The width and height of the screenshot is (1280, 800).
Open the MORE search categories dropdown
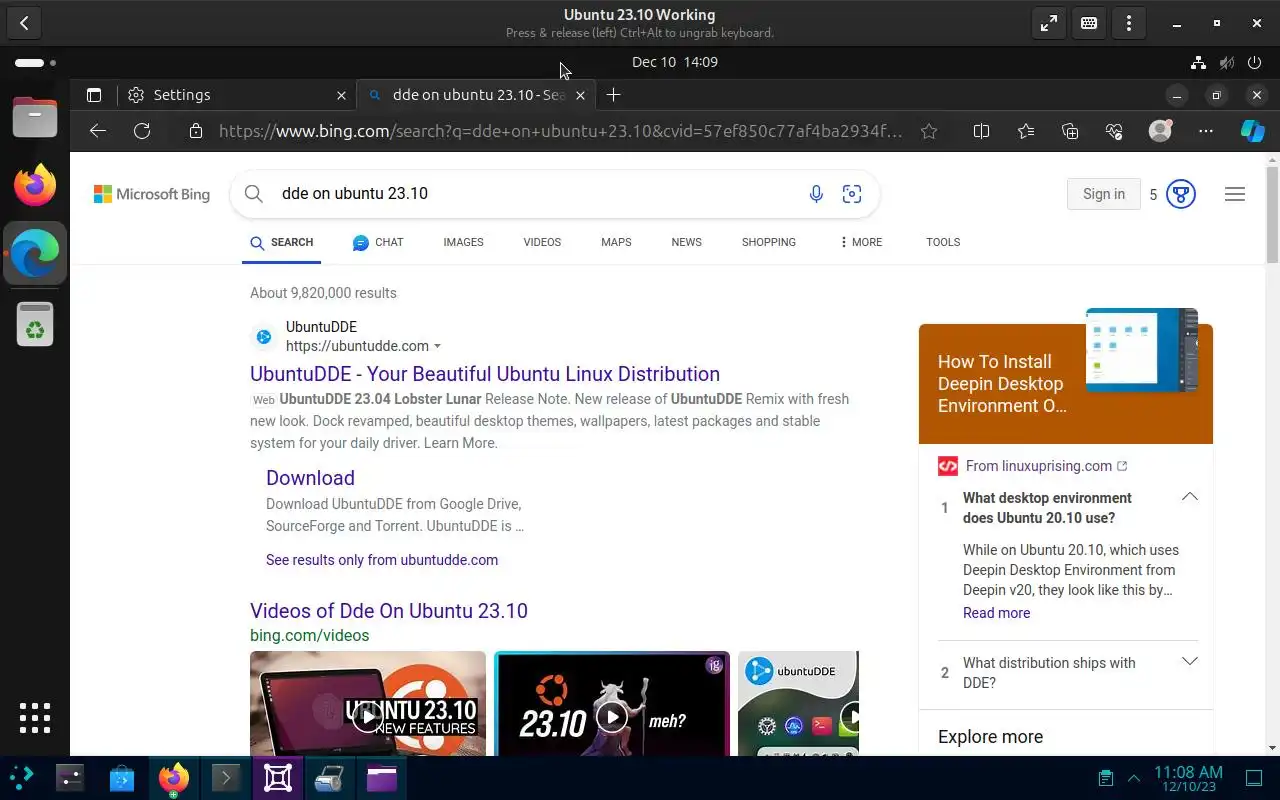[x=861, y=242]
